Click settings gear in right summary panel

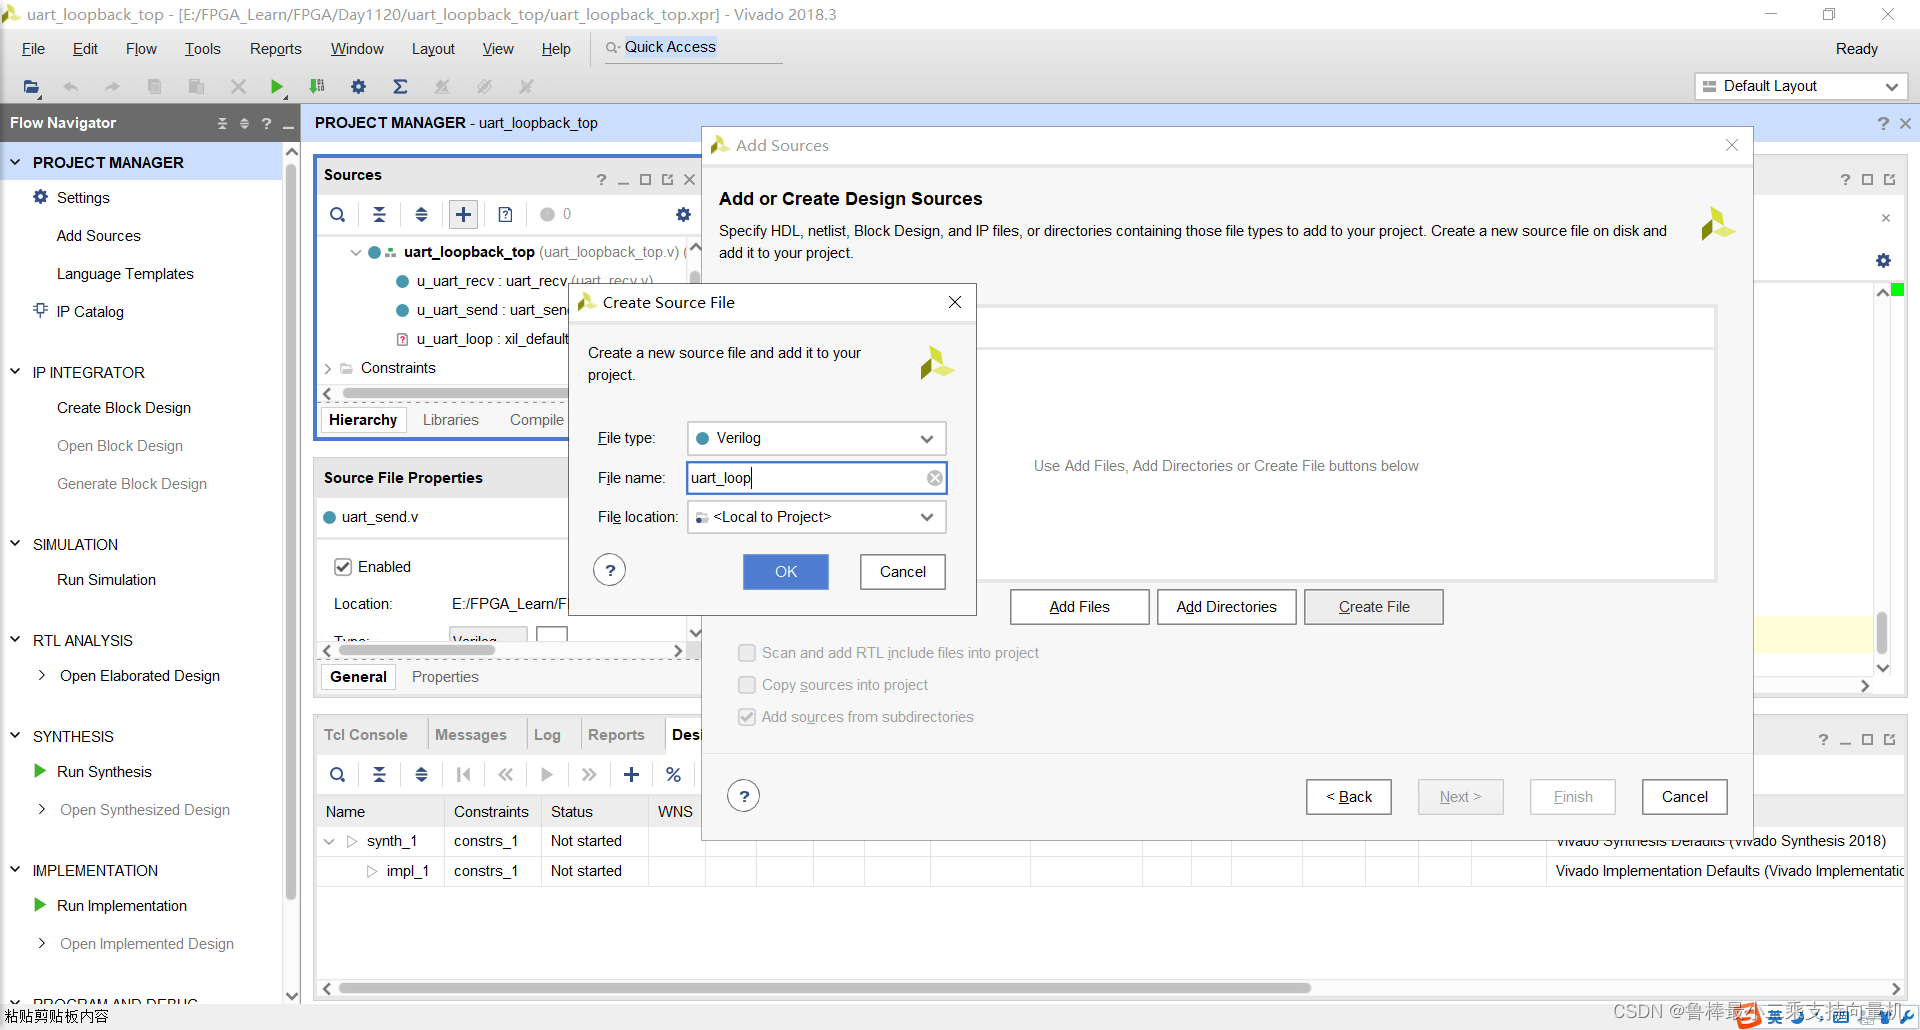pyautogui.click(x=1883, y=260)
